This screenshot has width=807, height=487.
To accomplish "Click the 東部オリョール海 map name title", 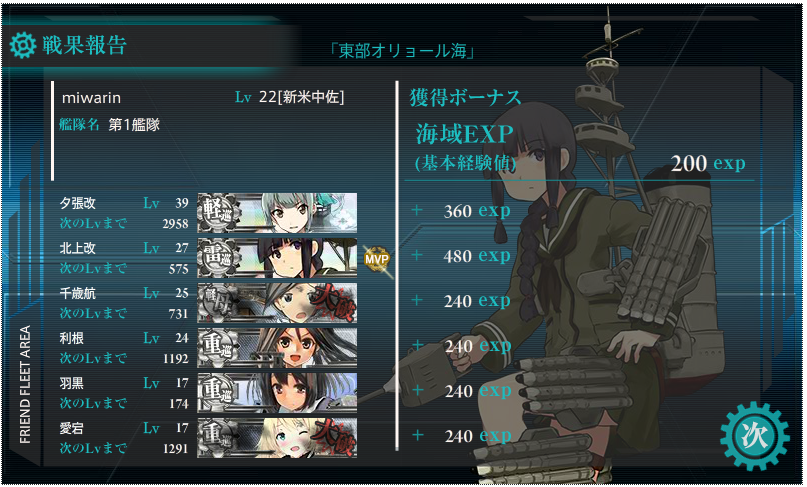I will pos(402,52).
